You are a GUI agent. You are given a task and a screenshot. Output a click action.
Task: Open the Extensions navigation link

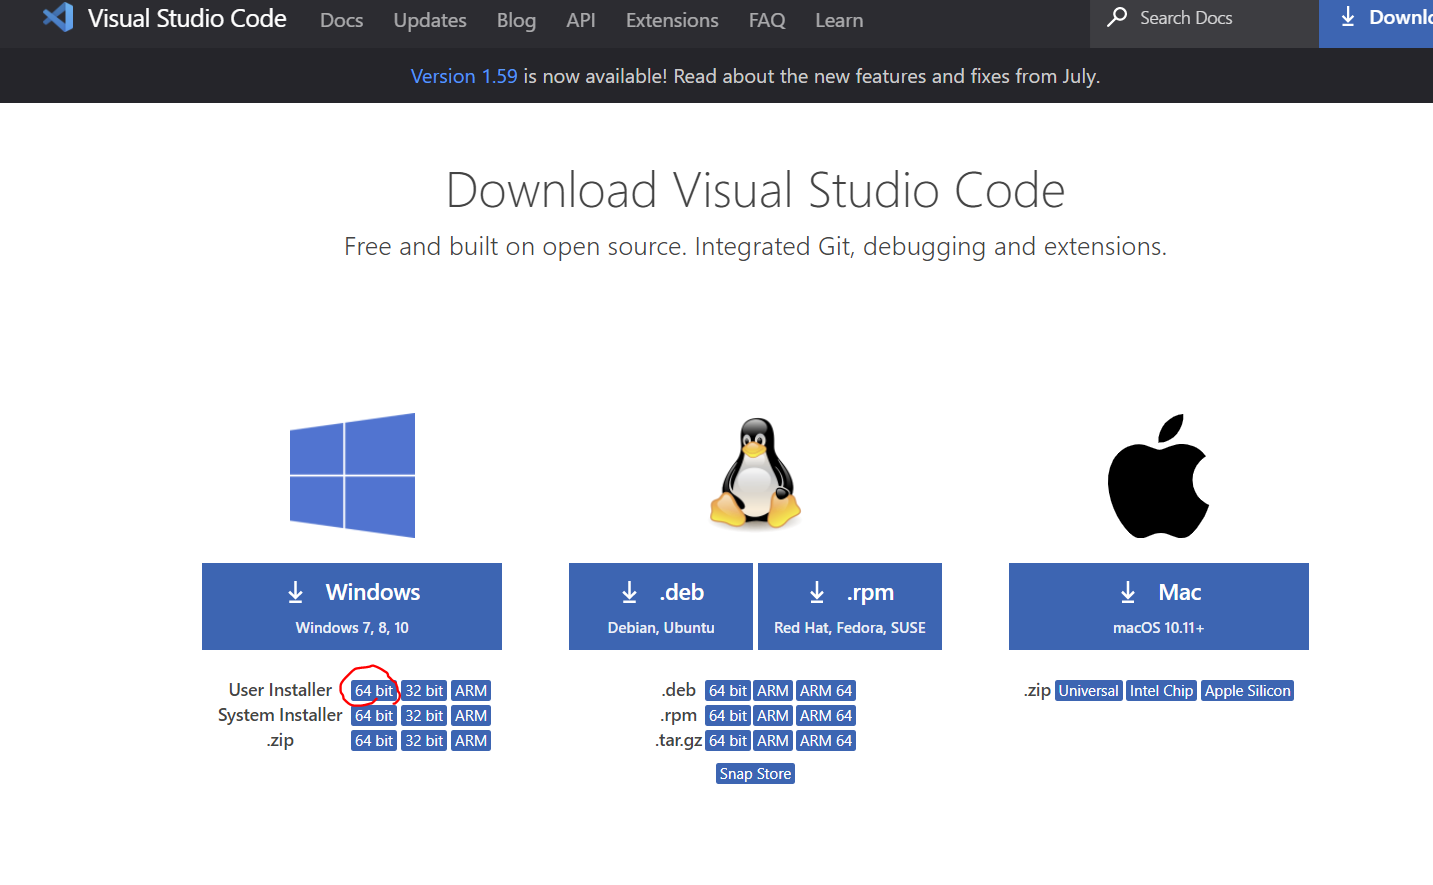pos(672,20)
